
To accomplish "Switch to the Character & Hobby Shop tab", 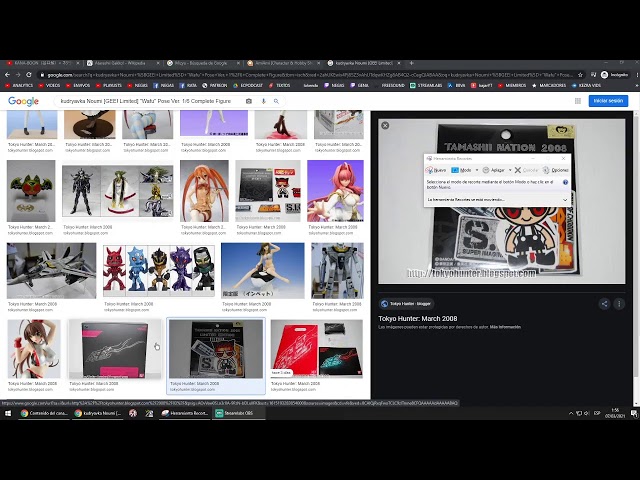I will (283, 63).
